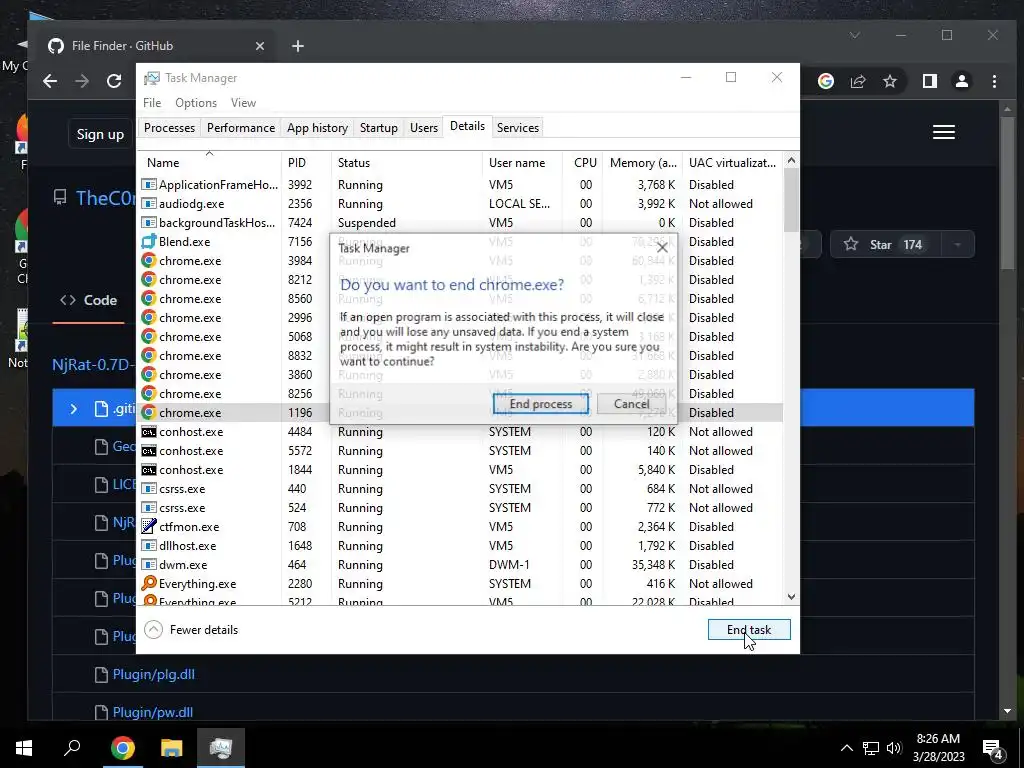Image resolution: width=1024 pixels, height=768 pixels.
Task: Open the Code tab on GitHub
Action: pyautogui.click(x=88, y=300)
